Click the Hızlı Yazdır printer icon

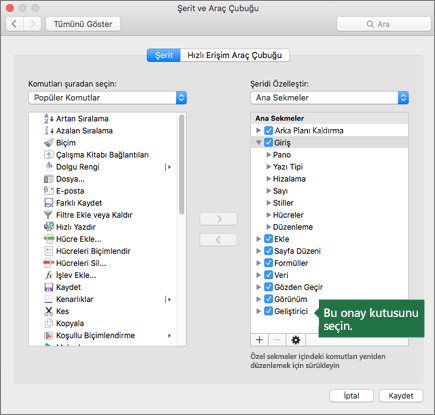pyautogui.click(x=49, y=227)
